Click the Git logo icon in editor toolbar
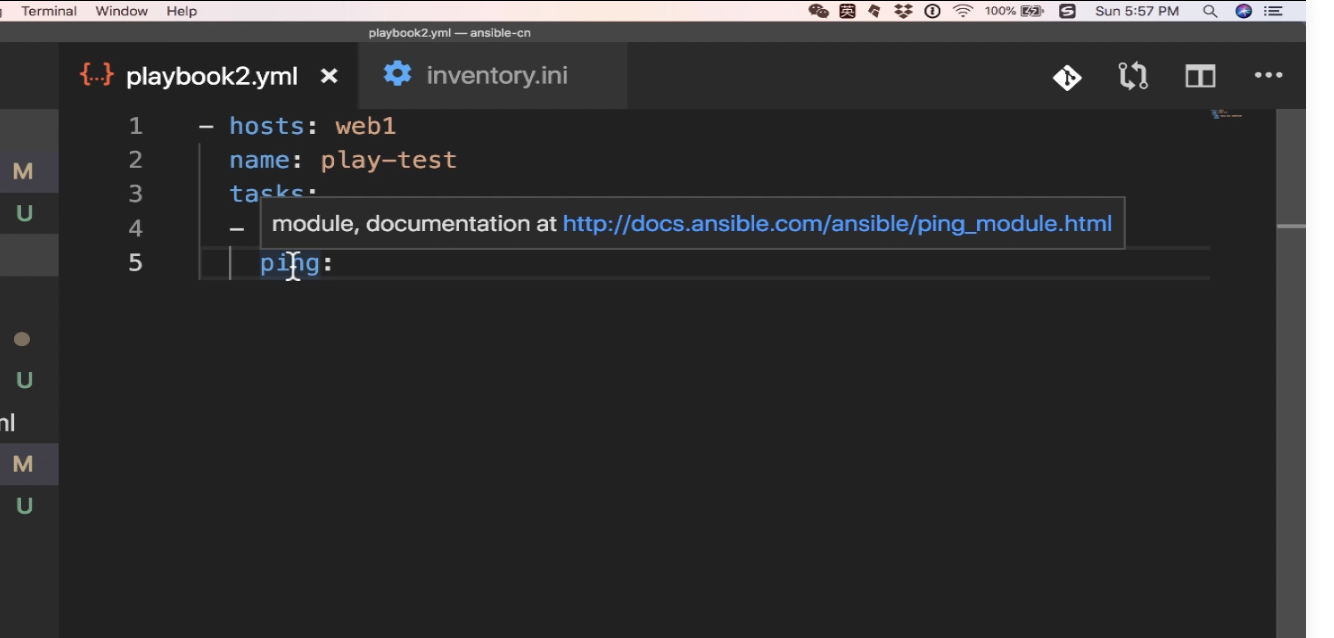The width and height of the screenshot is (1334, 638). pyautogui.click(x=1067, y=77)
